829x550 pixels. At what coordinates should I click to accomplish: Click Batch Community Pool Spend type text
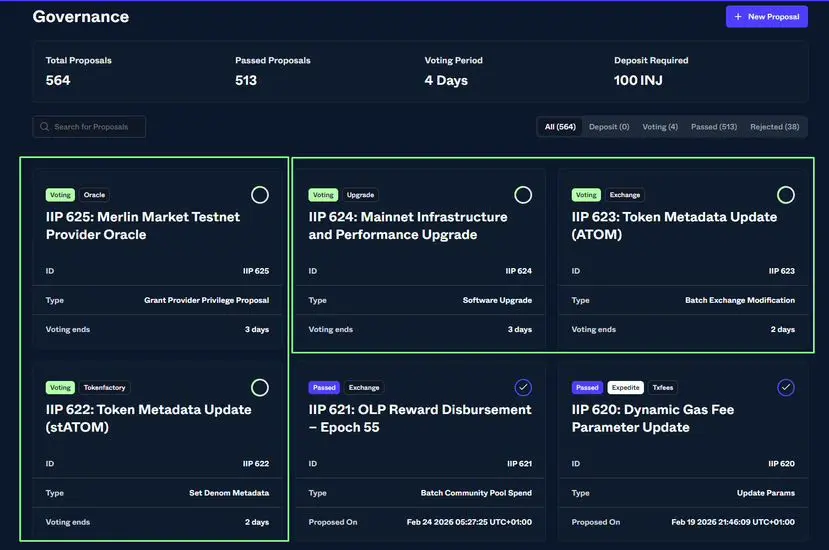click(x=476, y=493)
